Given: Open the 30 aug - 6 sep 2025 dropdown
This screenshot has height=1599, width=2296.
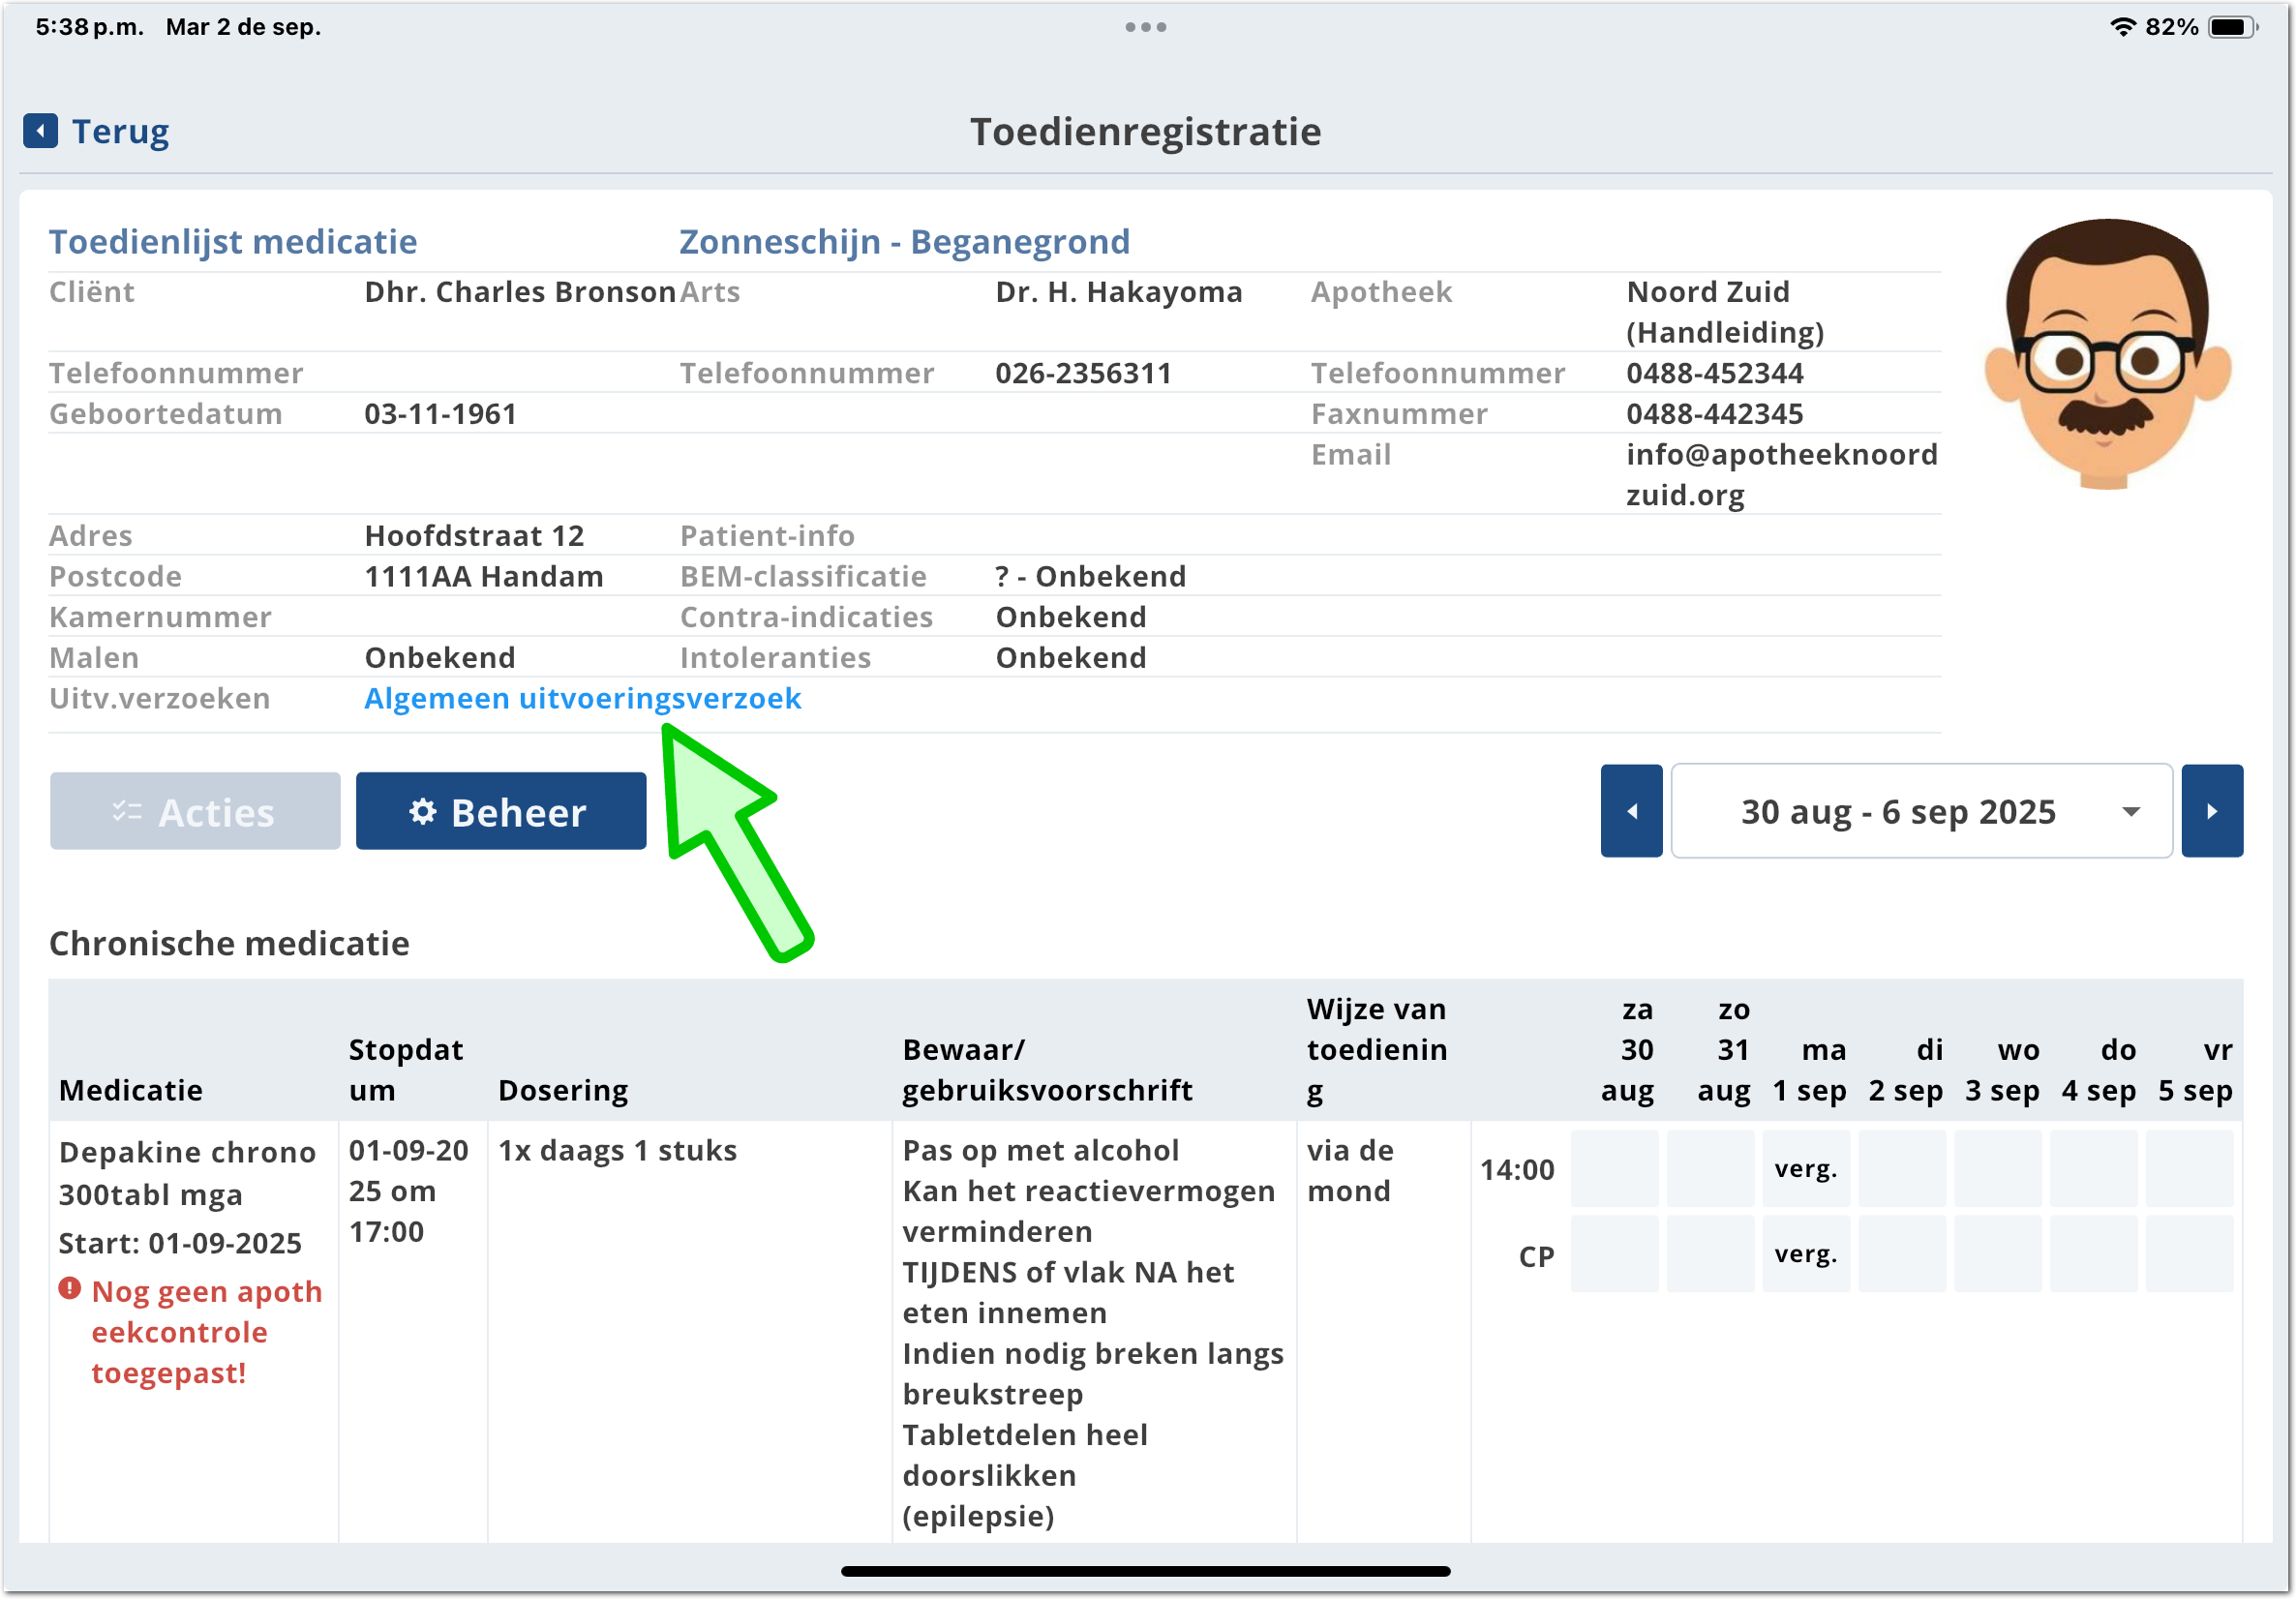Looking at the screenshot, I should pos(1920,811).
